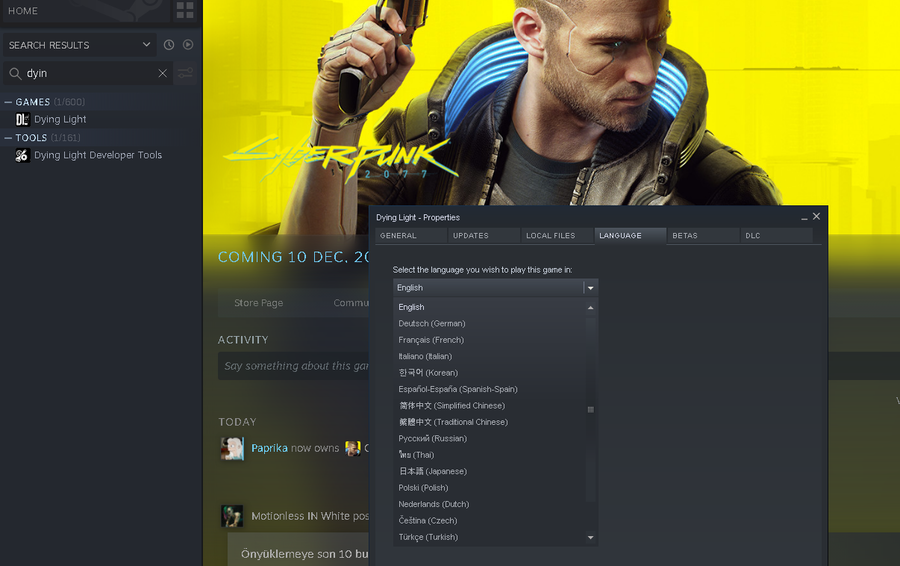The height and width of the screenshot is (566, 900).
Task: Open the library grid view icon
Action: click(x=185, y=10)
